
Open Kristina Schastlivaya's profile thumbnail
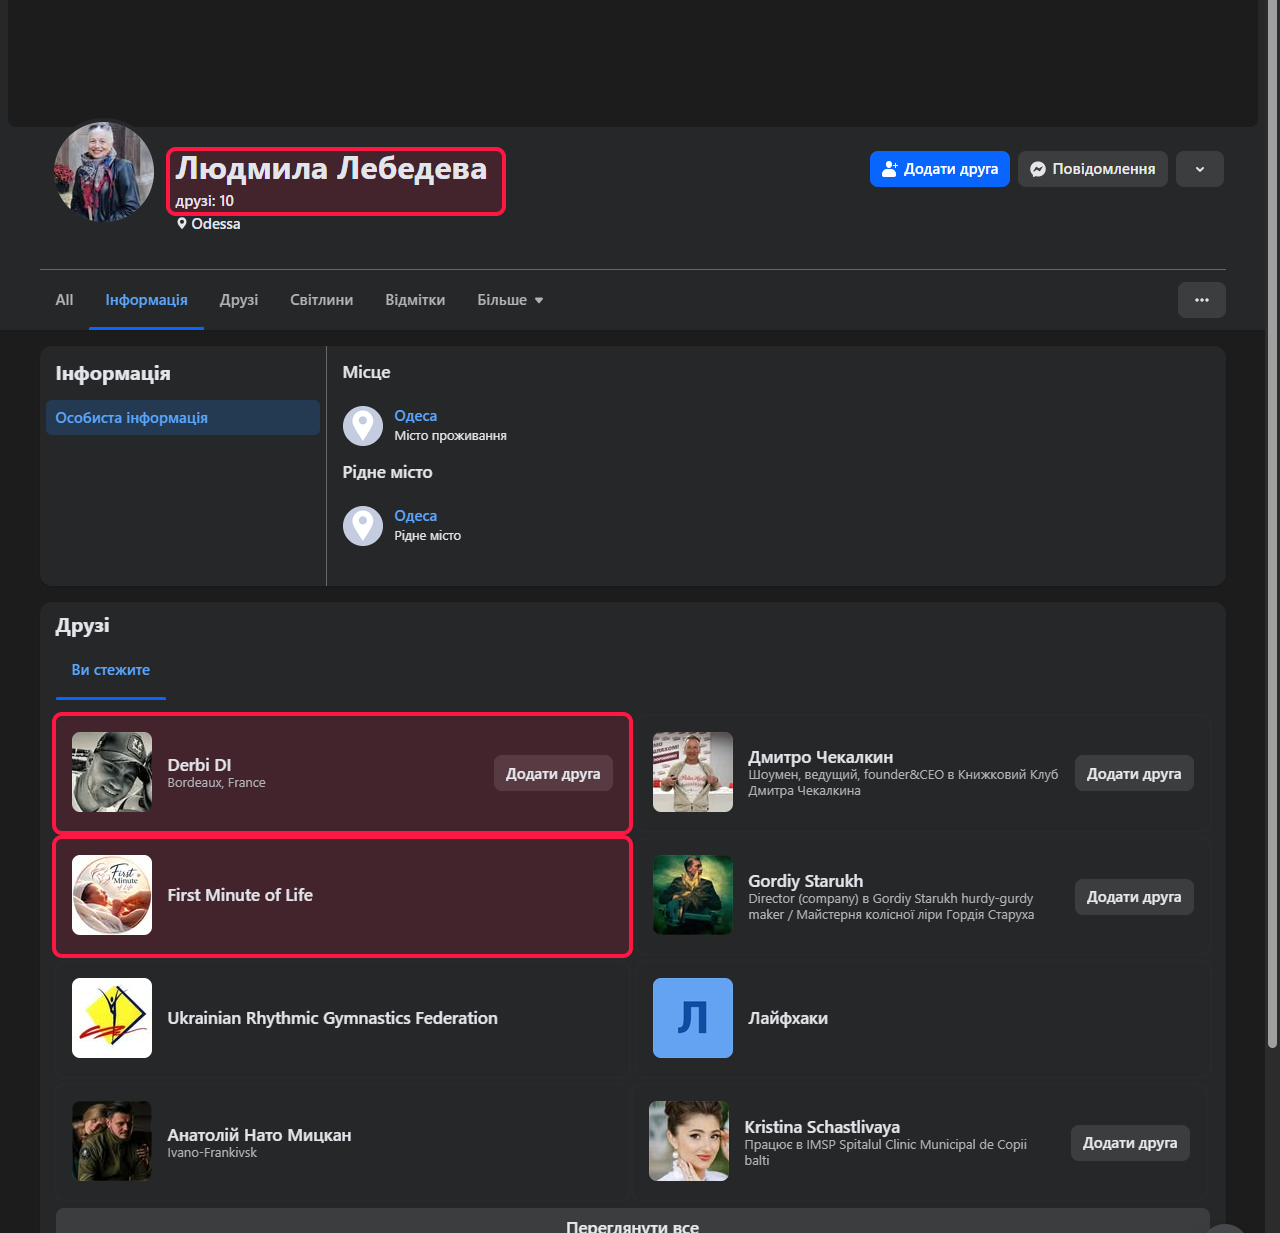tap(689, 1141)
